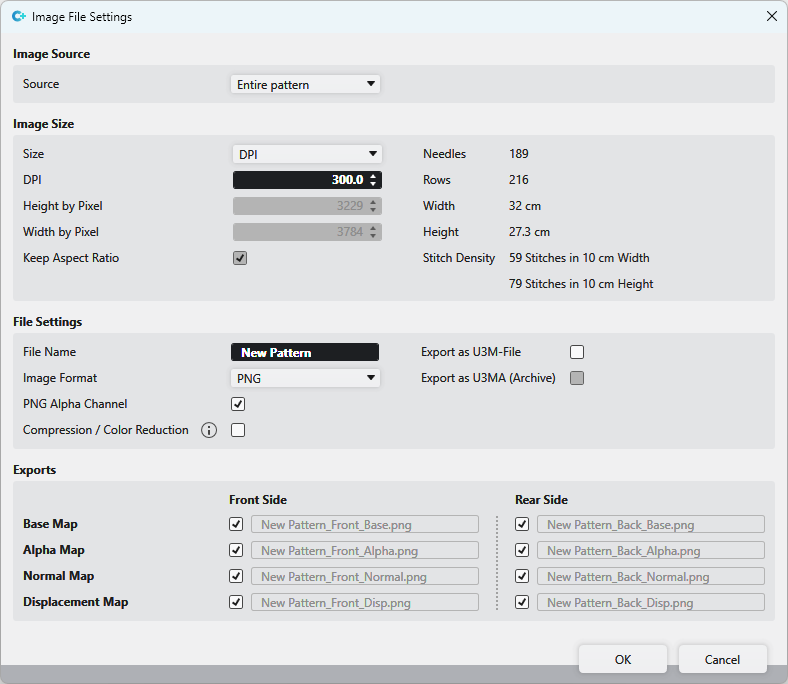
Task: Click the Cancel button
Action: (x=722, y=660)
